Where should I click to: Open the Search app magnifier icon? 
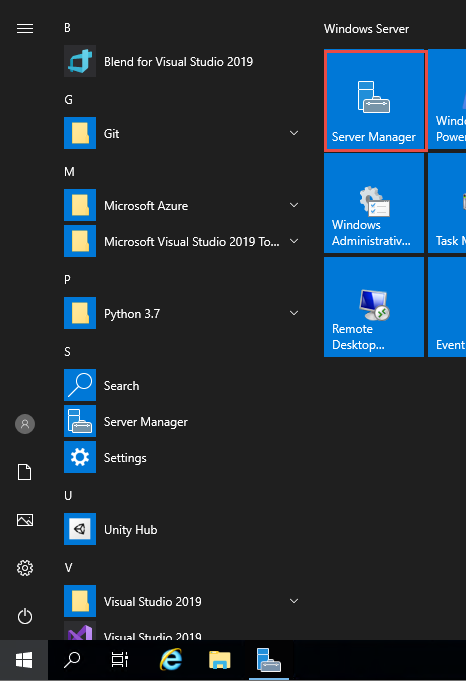point(80,385)
